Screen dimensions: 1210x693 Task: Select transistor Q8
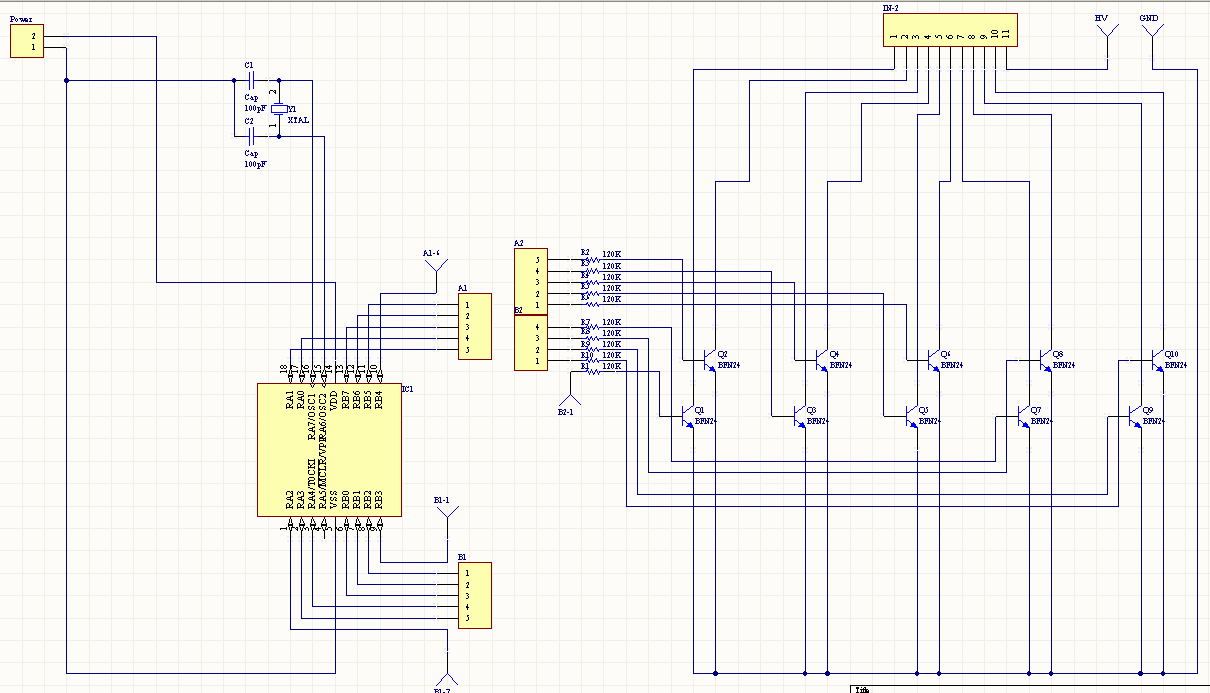click(1045, 360)
